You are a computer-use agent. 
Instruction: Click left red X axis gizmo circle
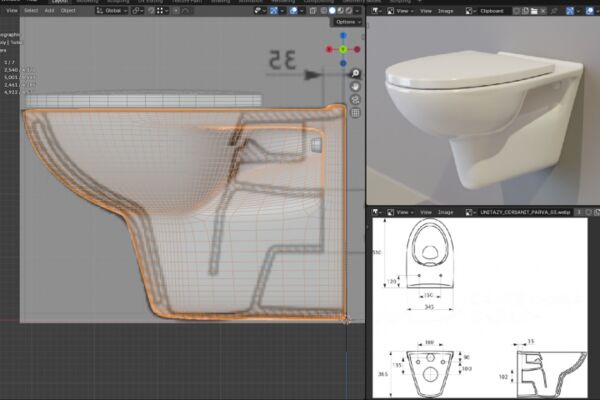click(329, 49)
